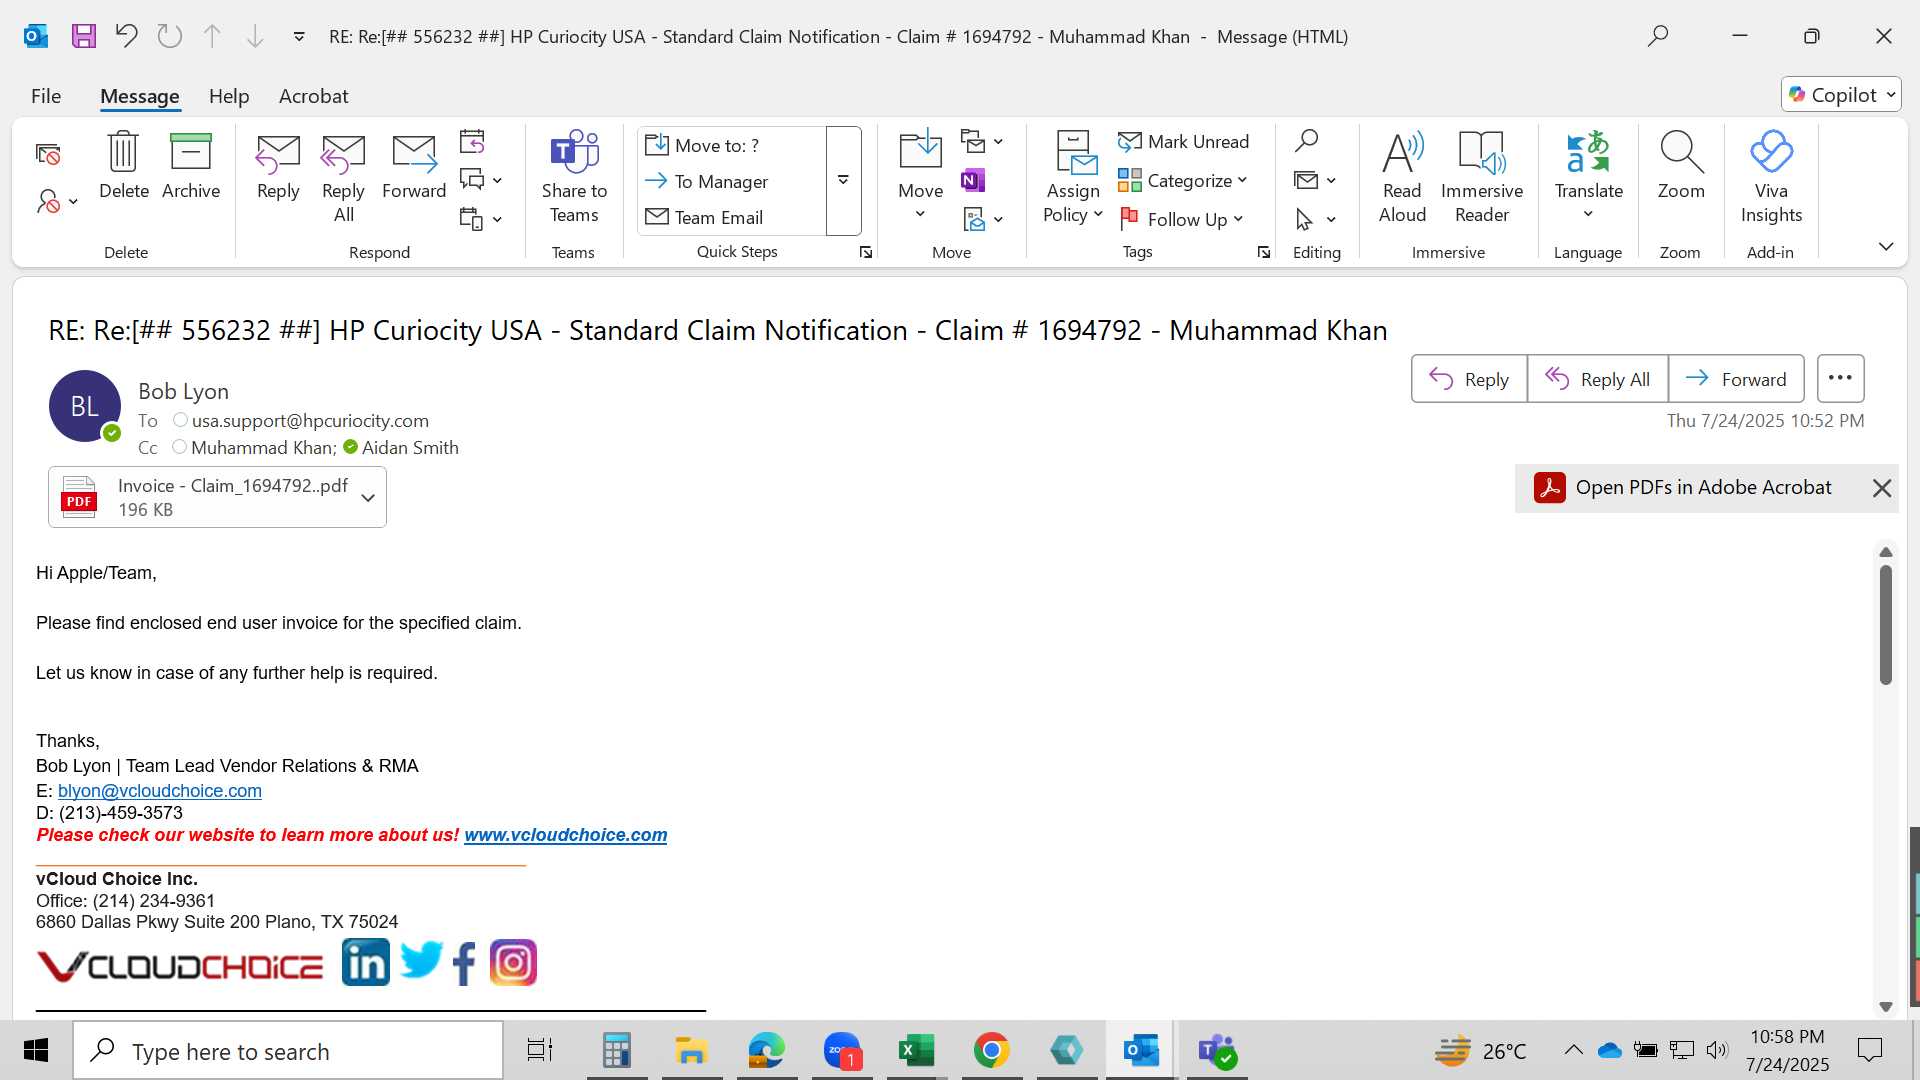Open the Tags dialog launcher

click(1264, 253)
